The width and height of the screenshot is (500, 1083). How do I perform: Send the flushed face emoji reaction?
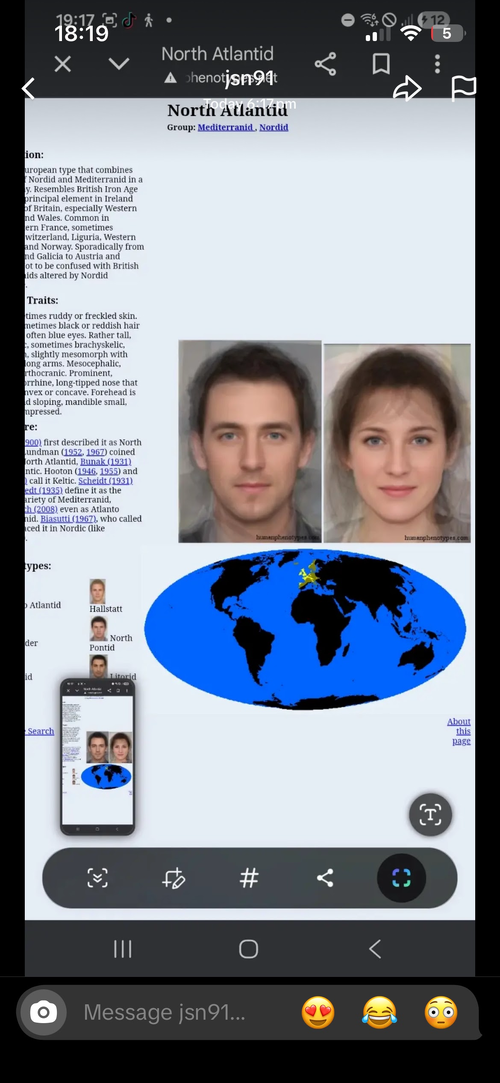[441, 1013]
